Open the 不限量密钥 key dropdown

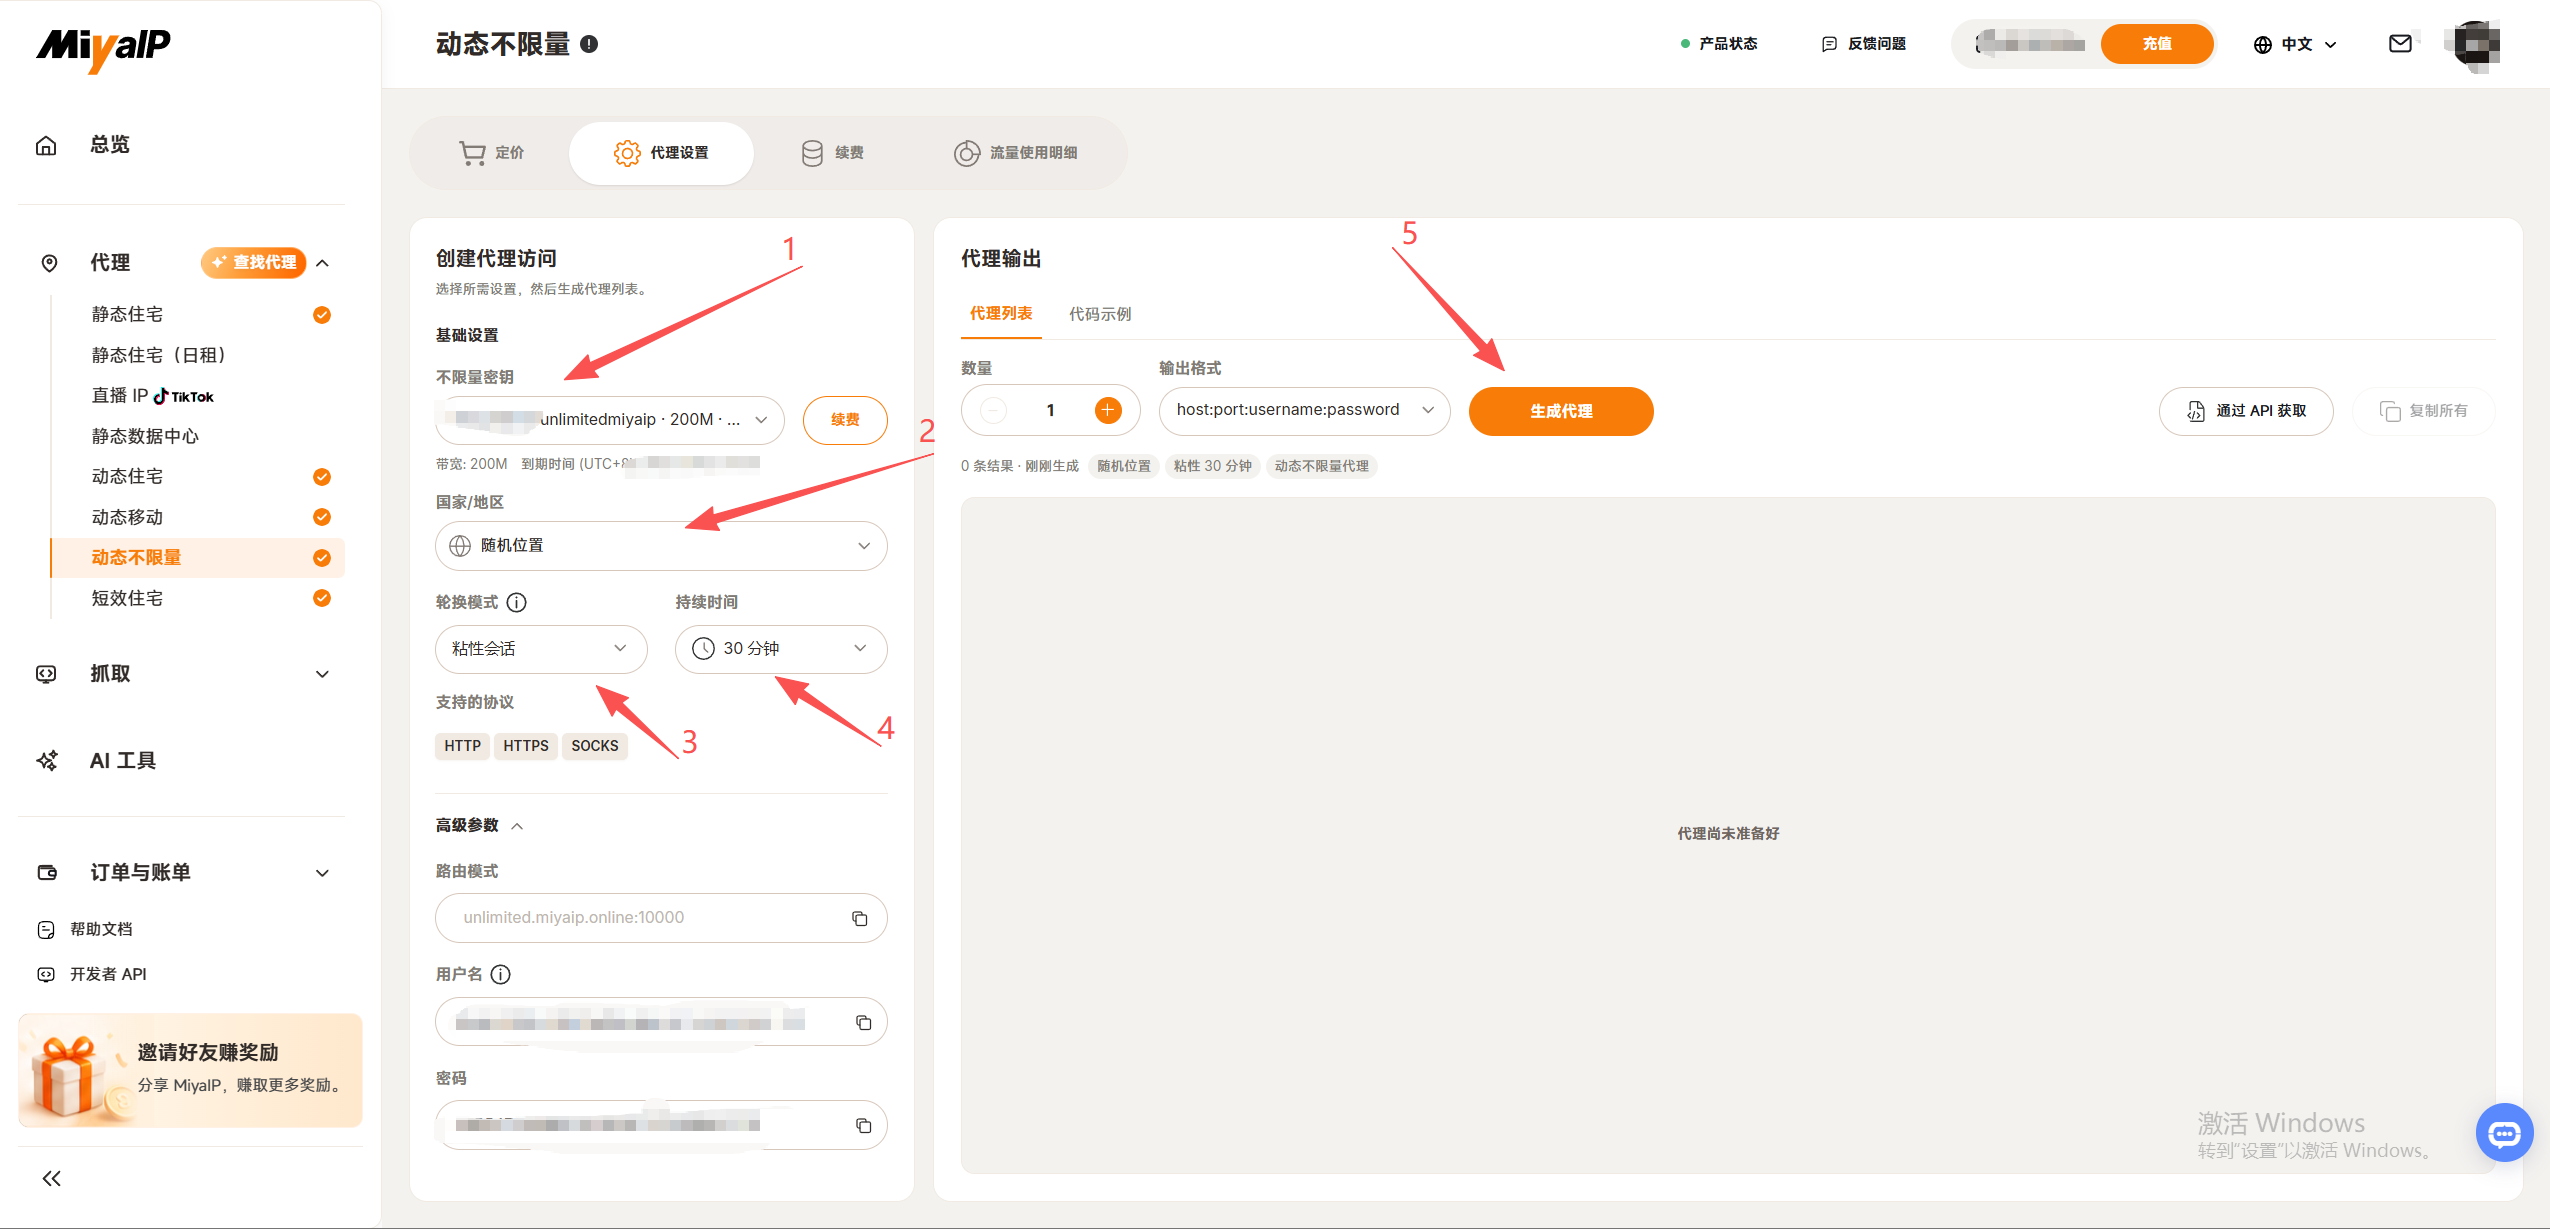click(610, 420)
